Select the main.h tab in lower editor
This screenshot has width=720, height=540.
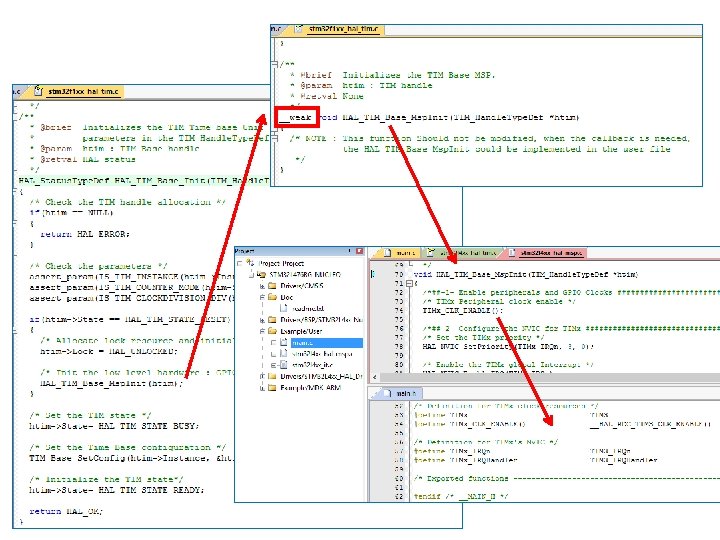pos(401,394)
